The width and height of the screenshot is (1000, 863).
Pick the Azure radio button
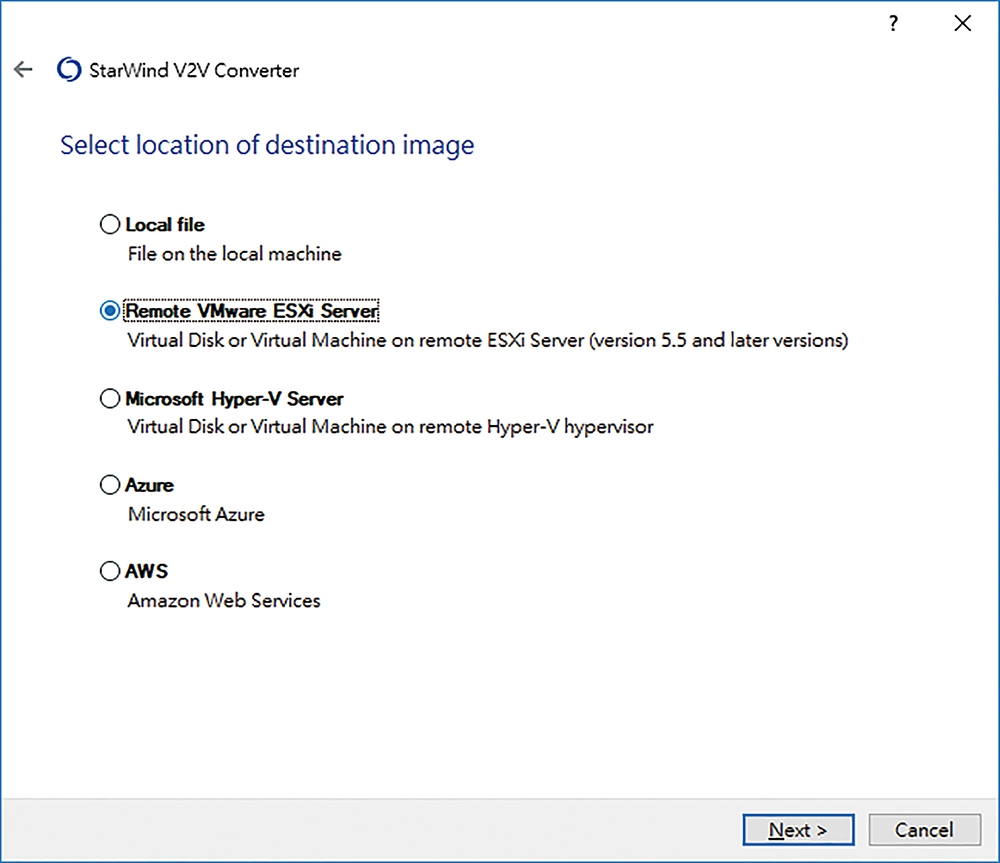click(110, 485)
